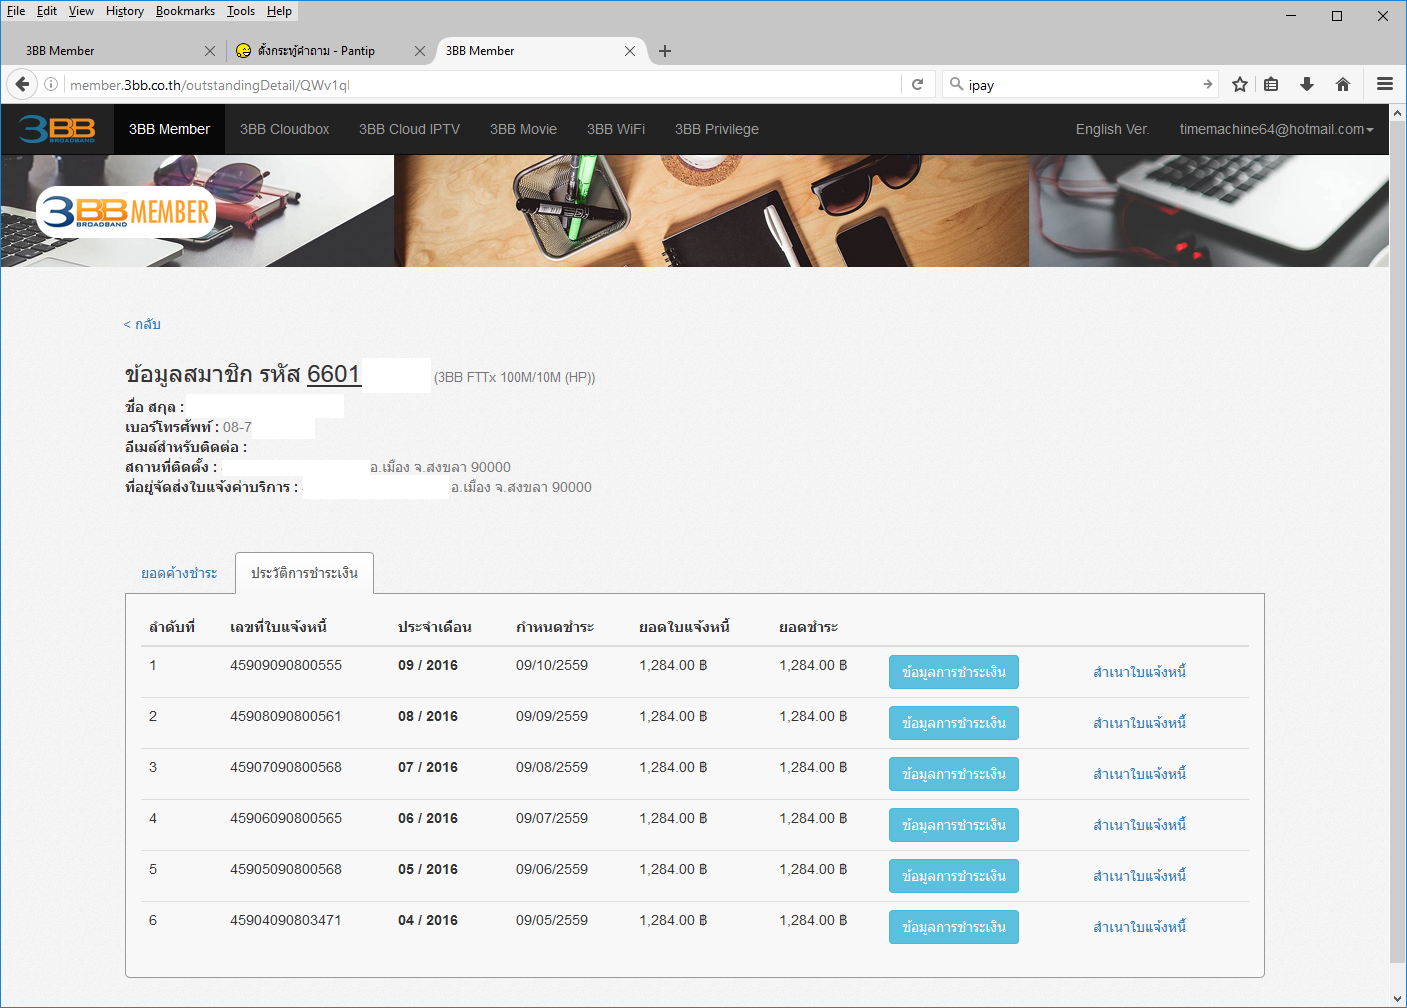Bookmark this page with the star icon
Viewport: 1407px width, 1008px height.
coord(1240,85)
